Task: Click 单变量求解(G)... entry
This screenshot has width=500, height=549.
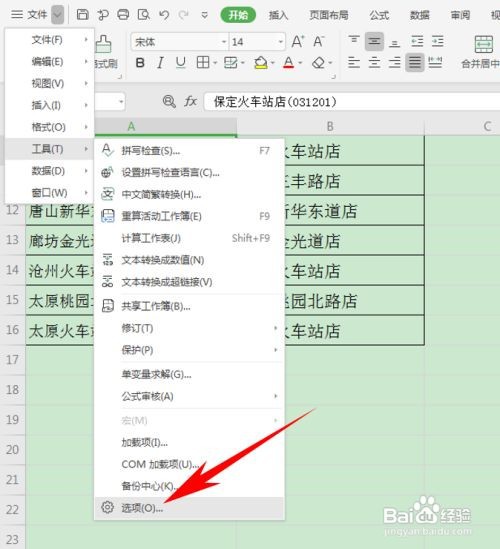Action: (189, 374)
